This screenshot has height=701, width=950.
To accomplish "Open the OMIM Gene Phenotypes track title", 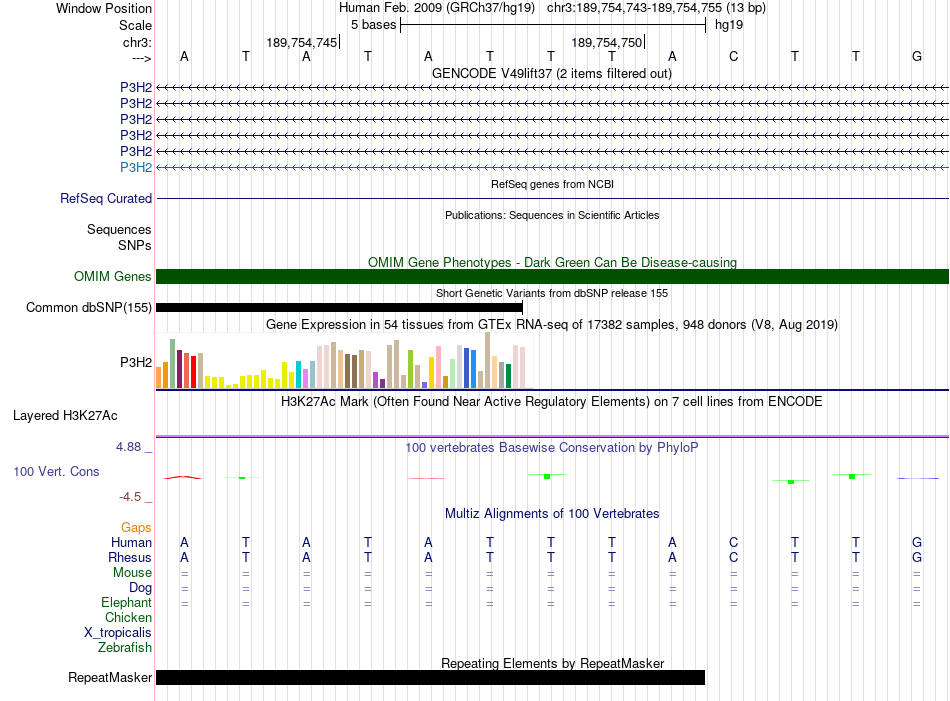I will [x=552, y=262].
